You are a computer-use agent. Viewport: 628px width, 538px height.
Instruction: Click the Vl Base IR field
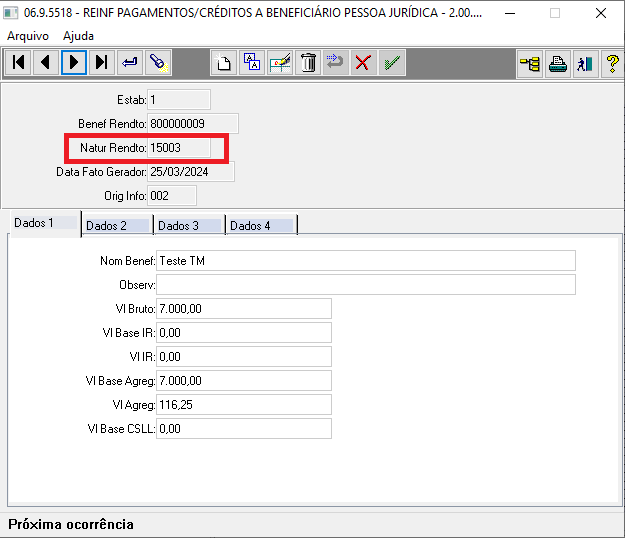pos(244,333)
